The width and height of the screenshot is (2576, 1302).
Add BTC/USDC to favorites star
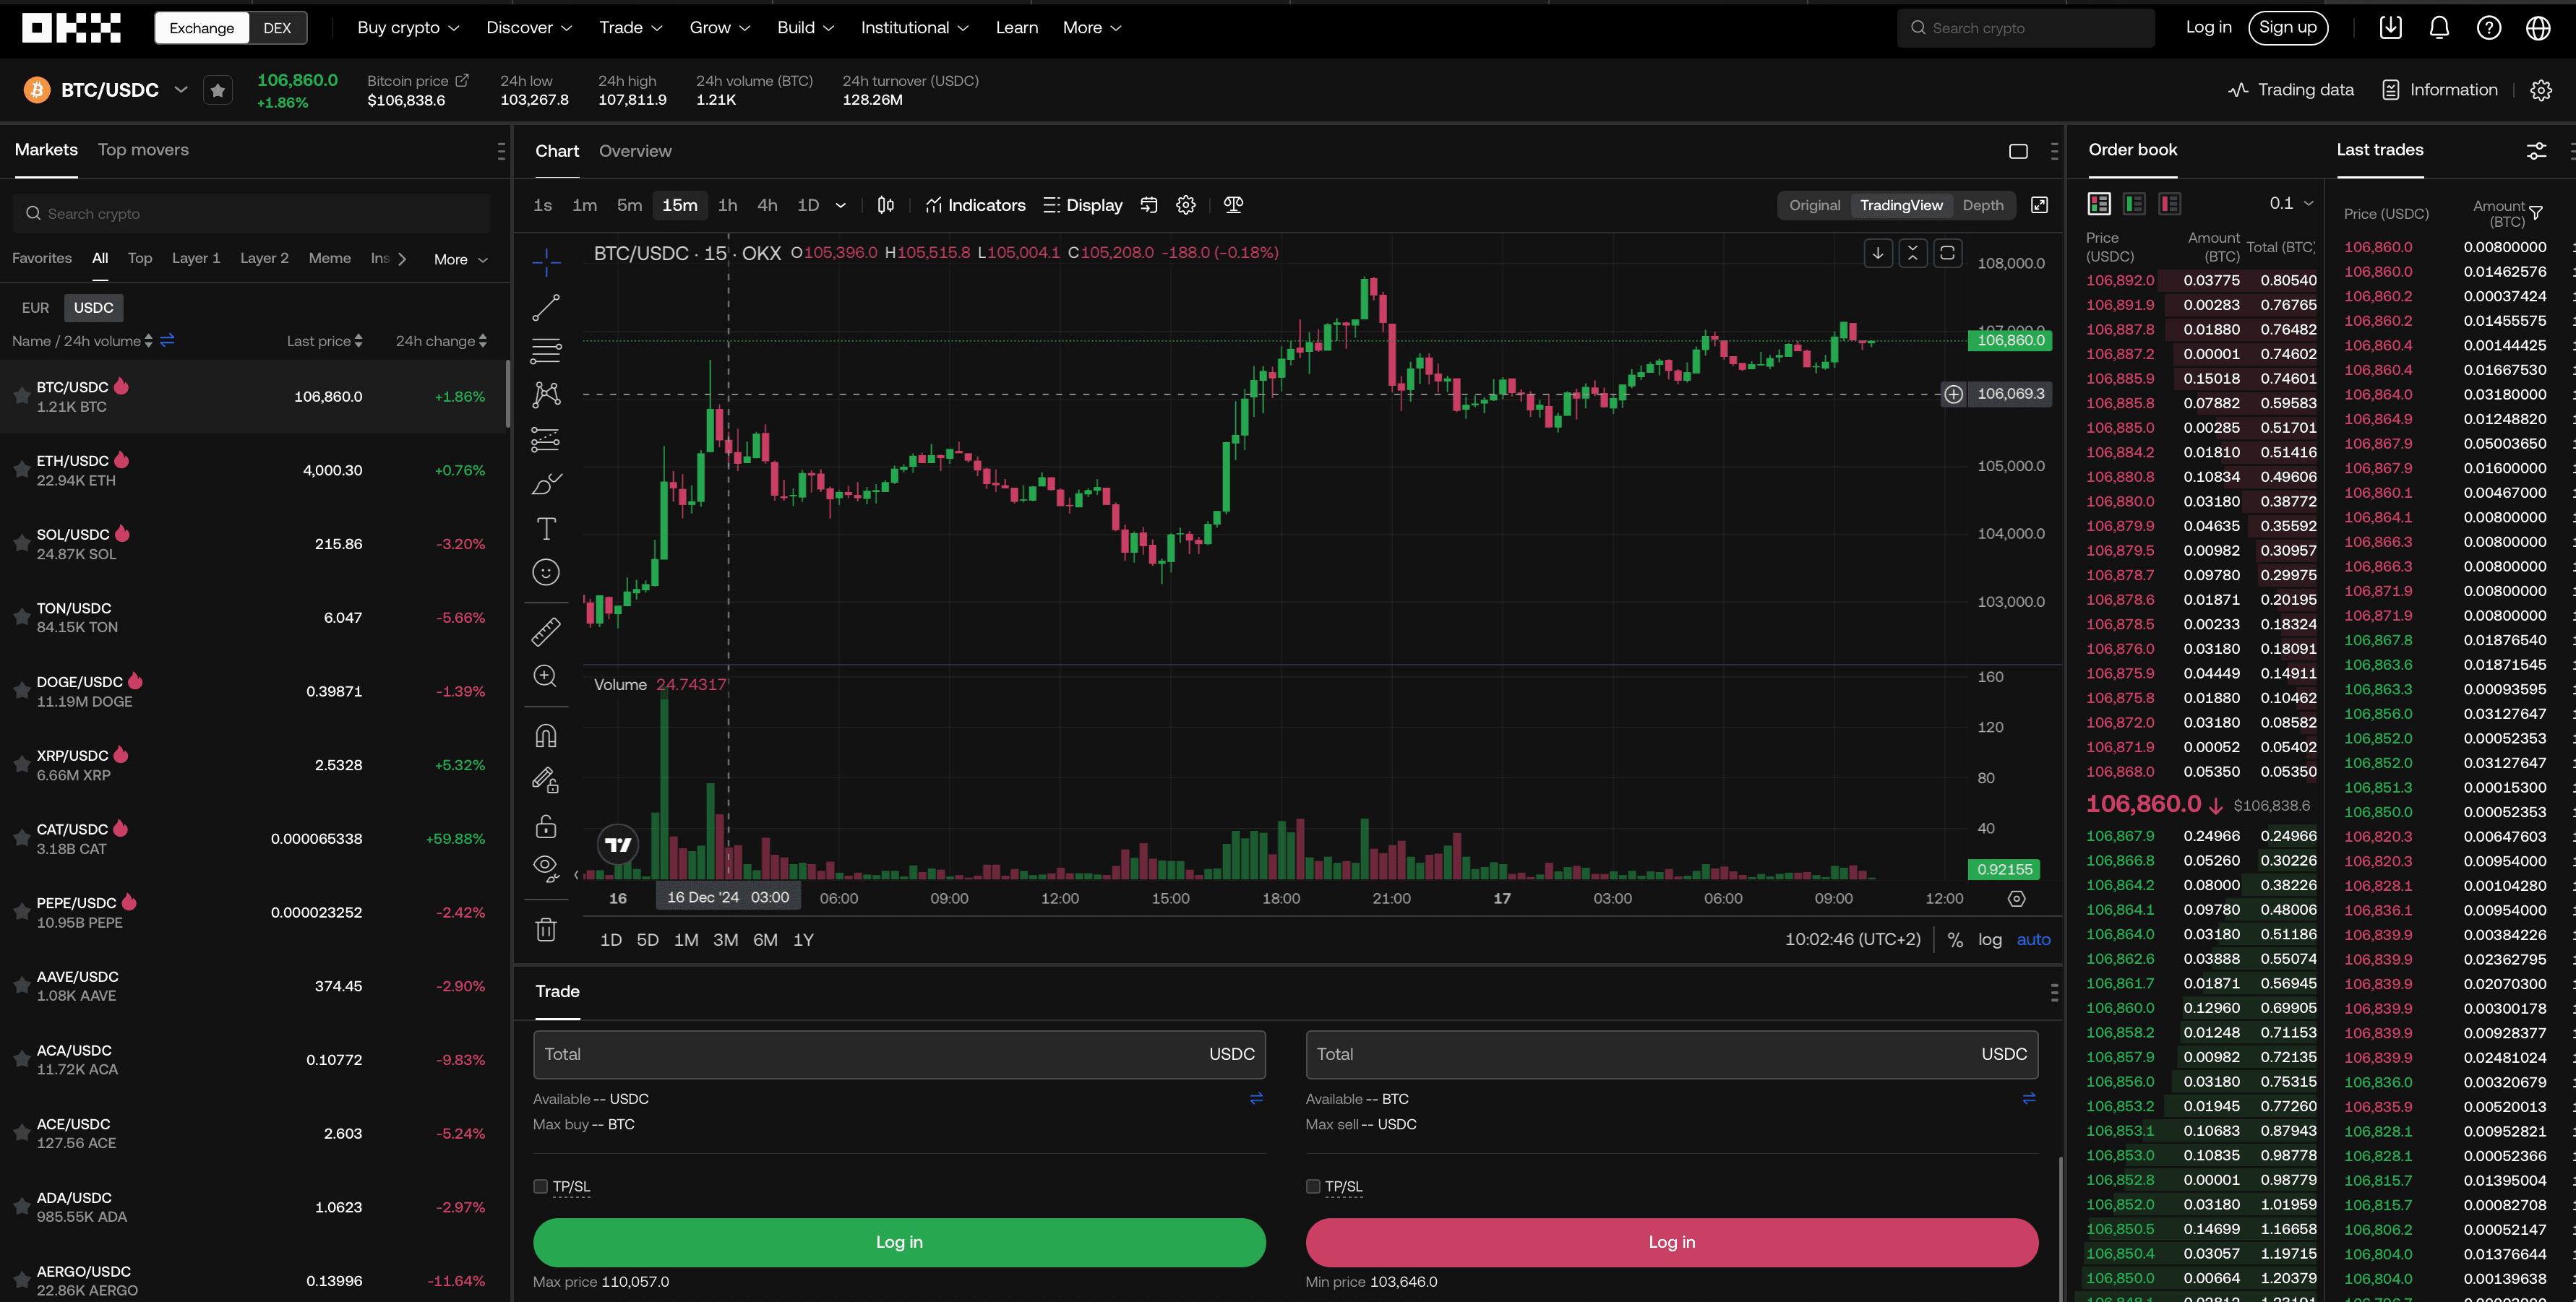click(217, 90)
